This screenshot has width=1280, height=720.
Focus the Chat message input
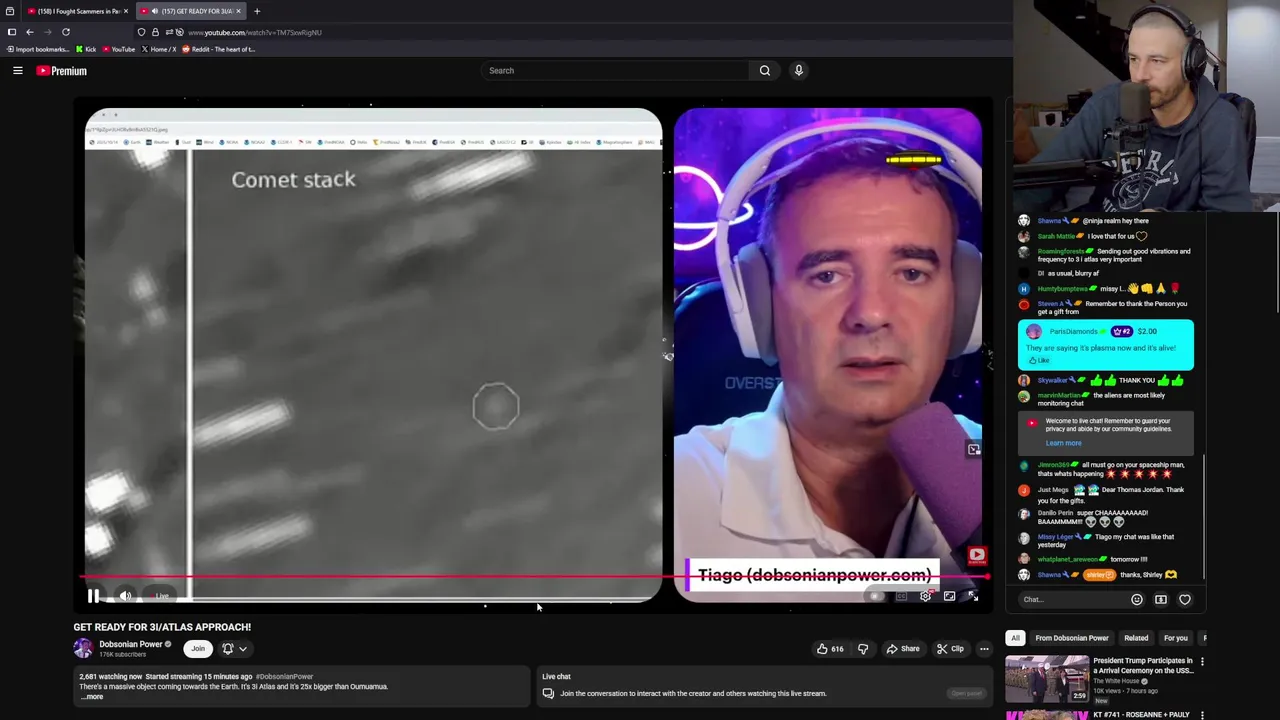1070,599
